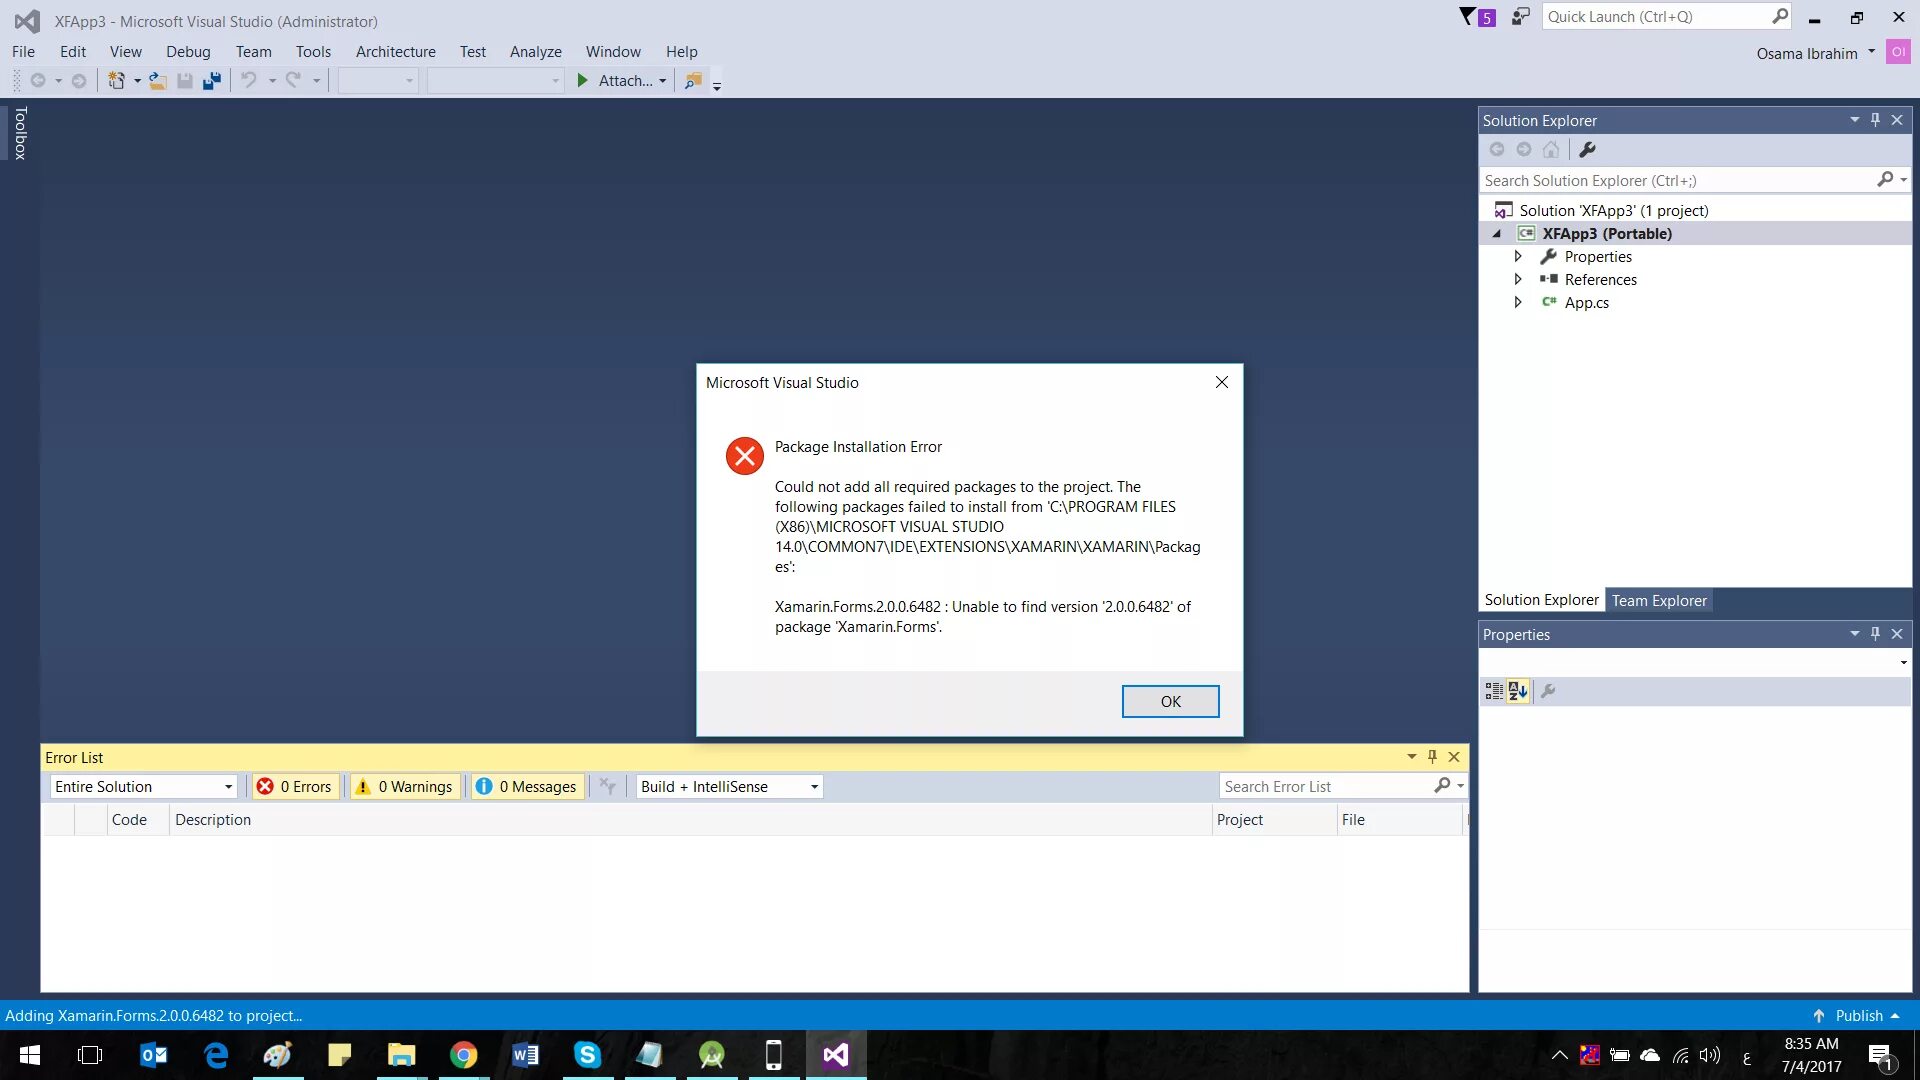Image resolution: width=1920 pixels, height=1080 pixels.
Task: Click the feedback icon near Quick Launch
Action: (x=1520, y=17)
